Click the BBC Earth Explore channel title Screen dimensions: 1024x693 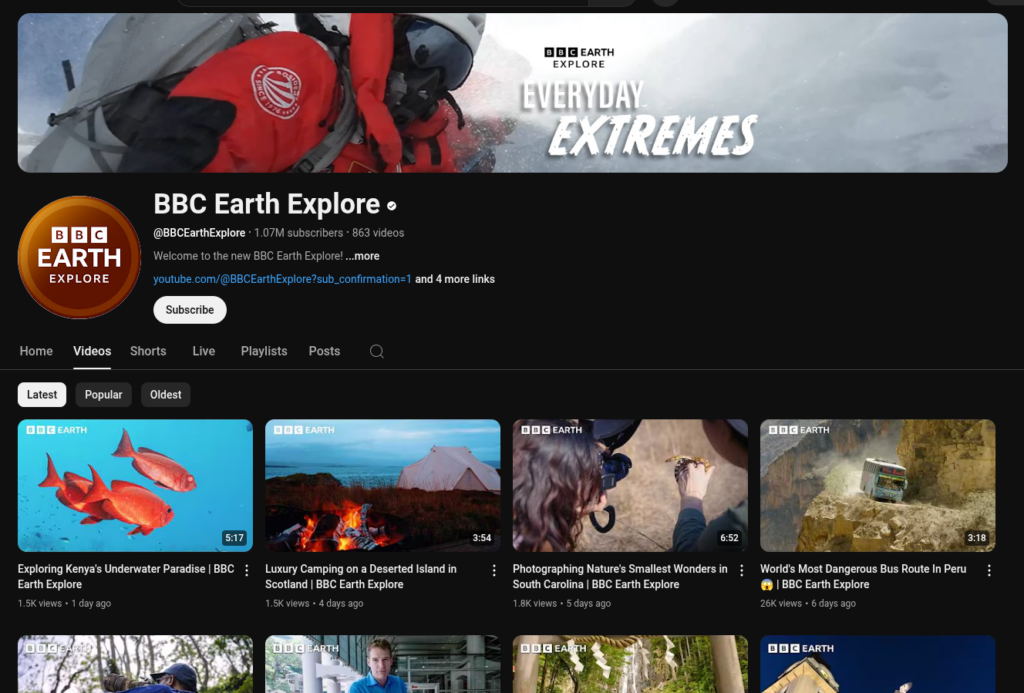point(266,204)
